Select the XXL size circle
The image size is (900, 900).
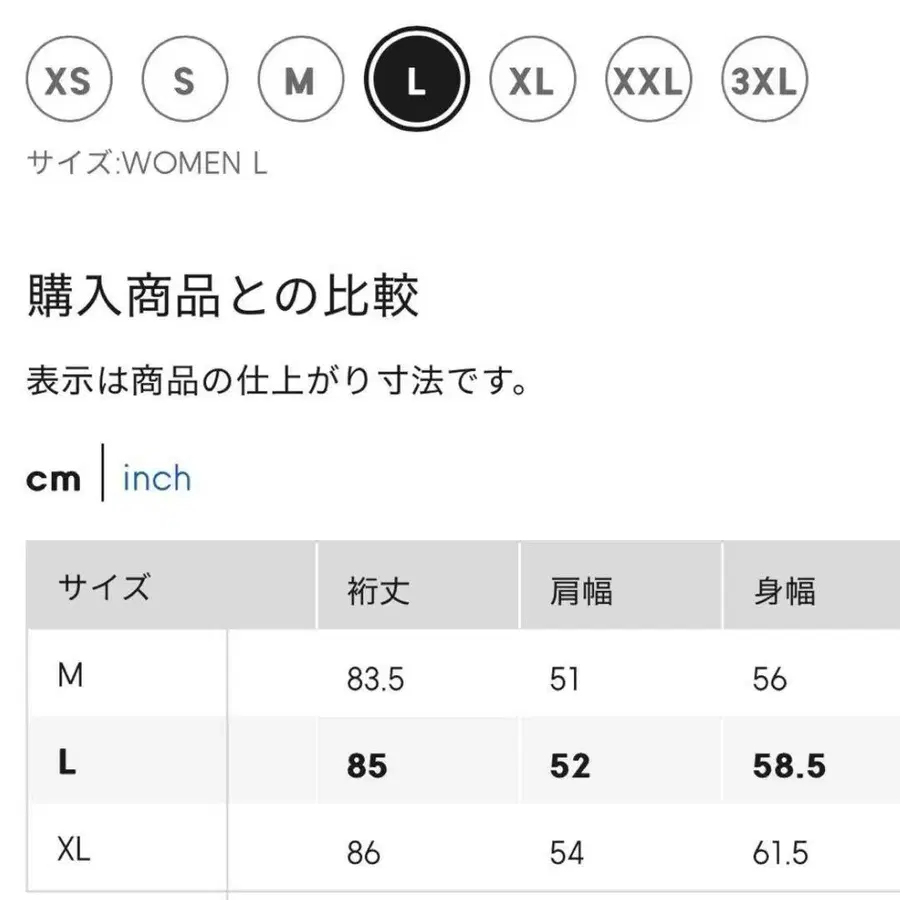649,79
